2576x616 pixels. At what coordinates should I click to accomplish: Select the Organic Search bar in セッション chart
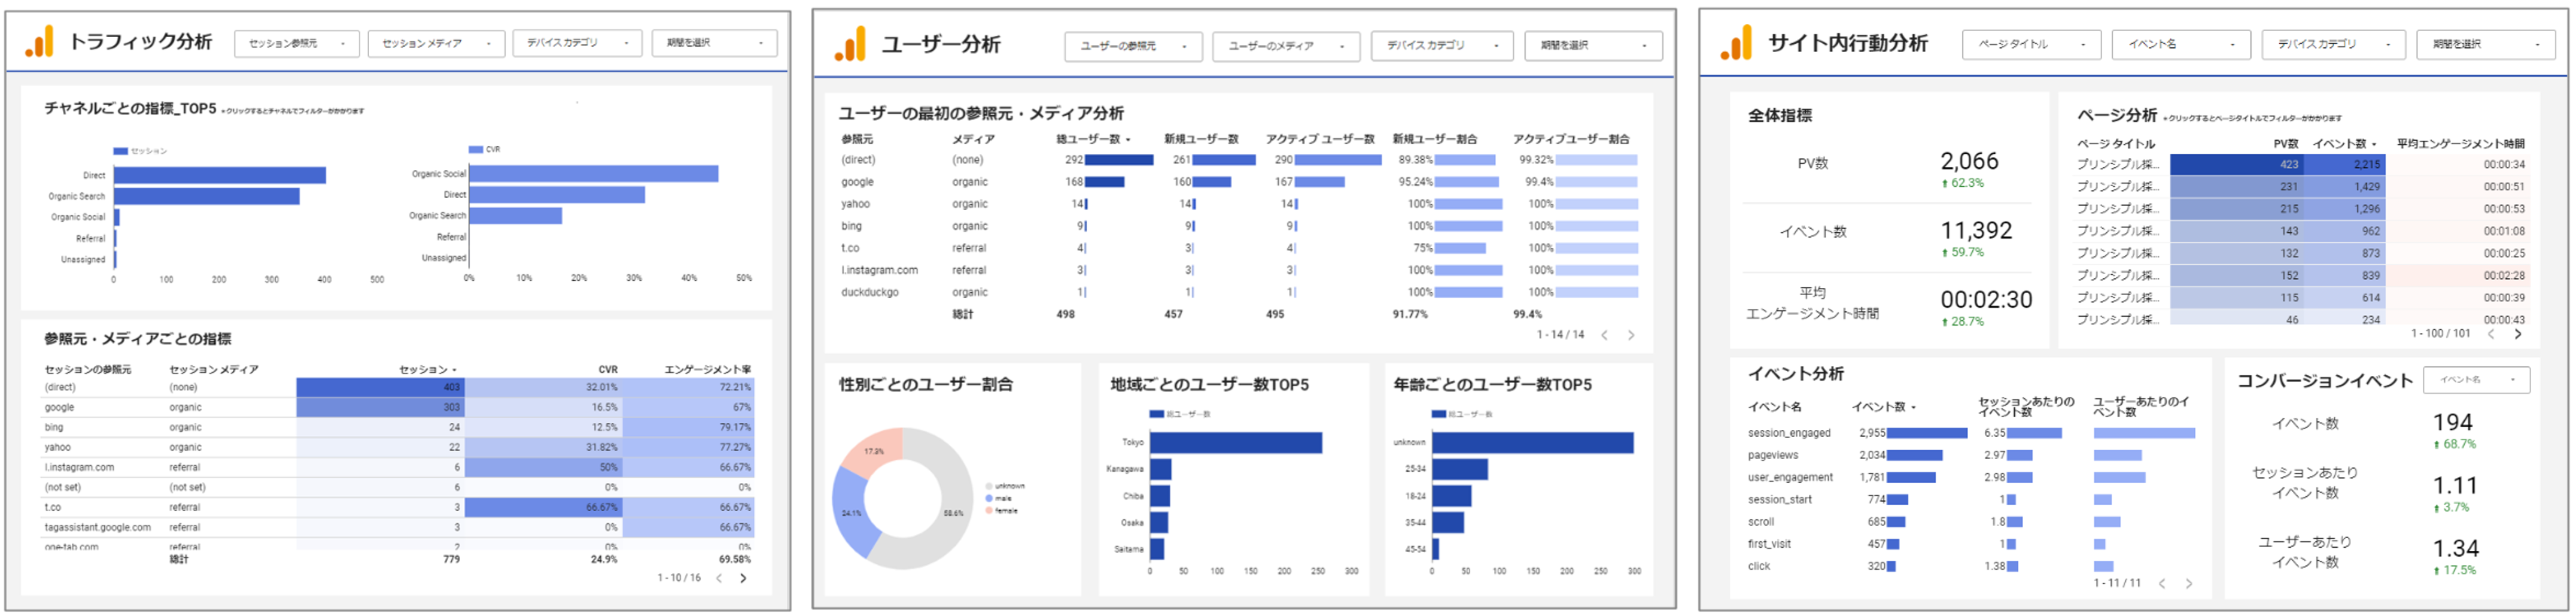206,196
